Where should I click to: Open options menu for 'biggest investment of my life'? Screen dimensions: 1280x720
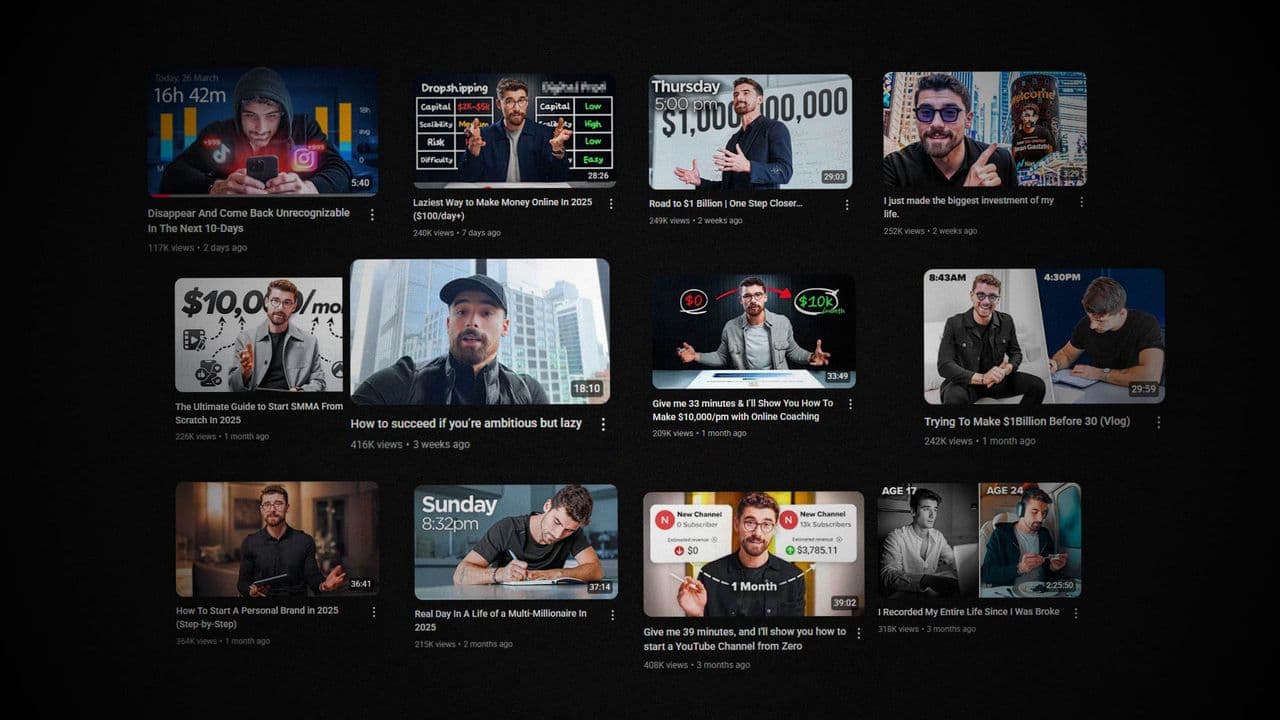pos(1081,202)
